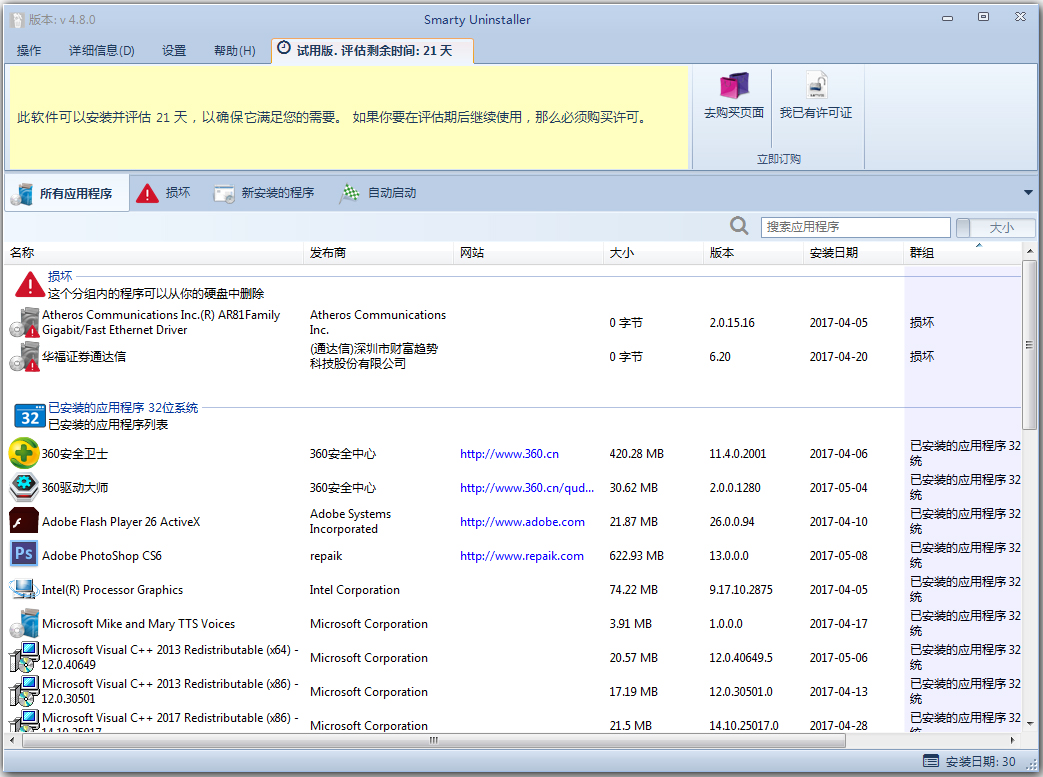The height and width of the screenshot is (777, 1043).
Task: Click the 2017-05-04 install date
Action: (x=838, y=488)
